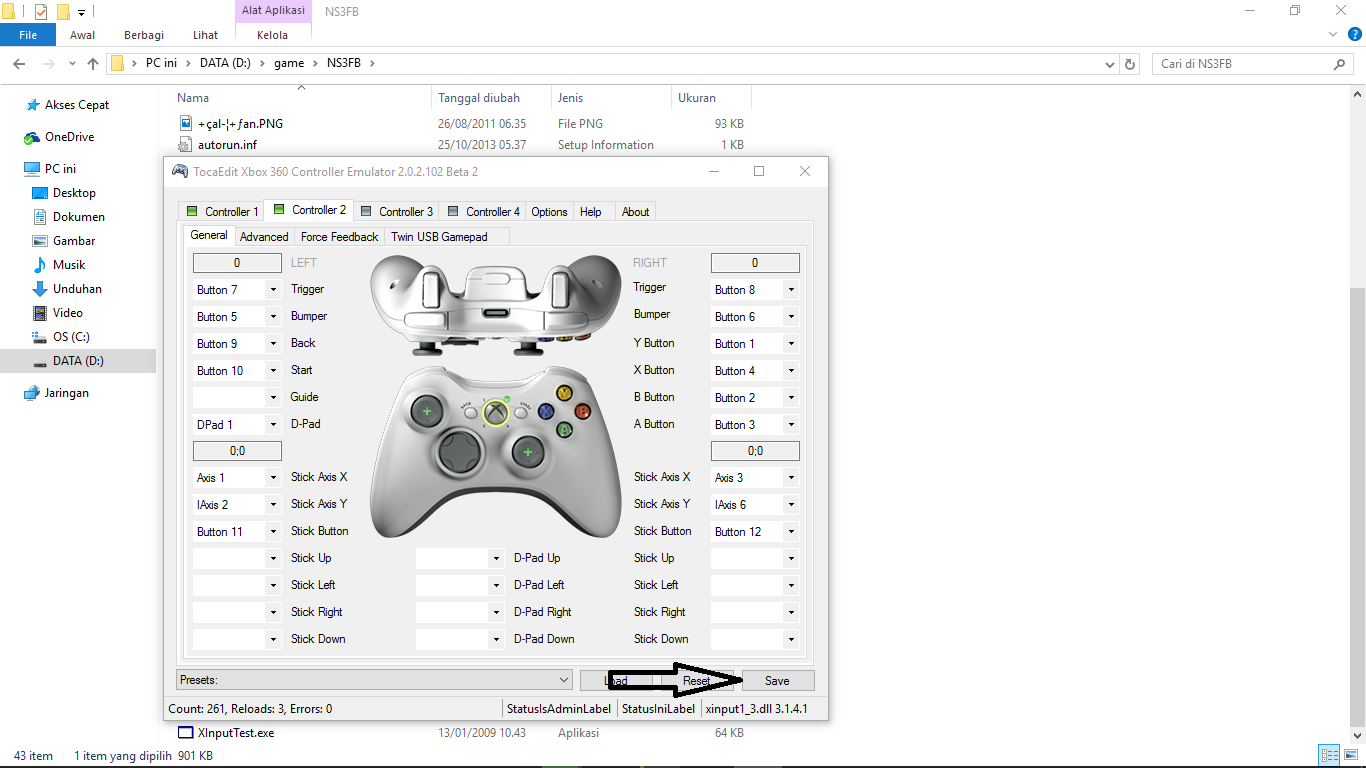Image resolution: width=1366 pixels, height=768 pixels.
Task: Open the Force Feedback sub-tab
Action: 339,237
